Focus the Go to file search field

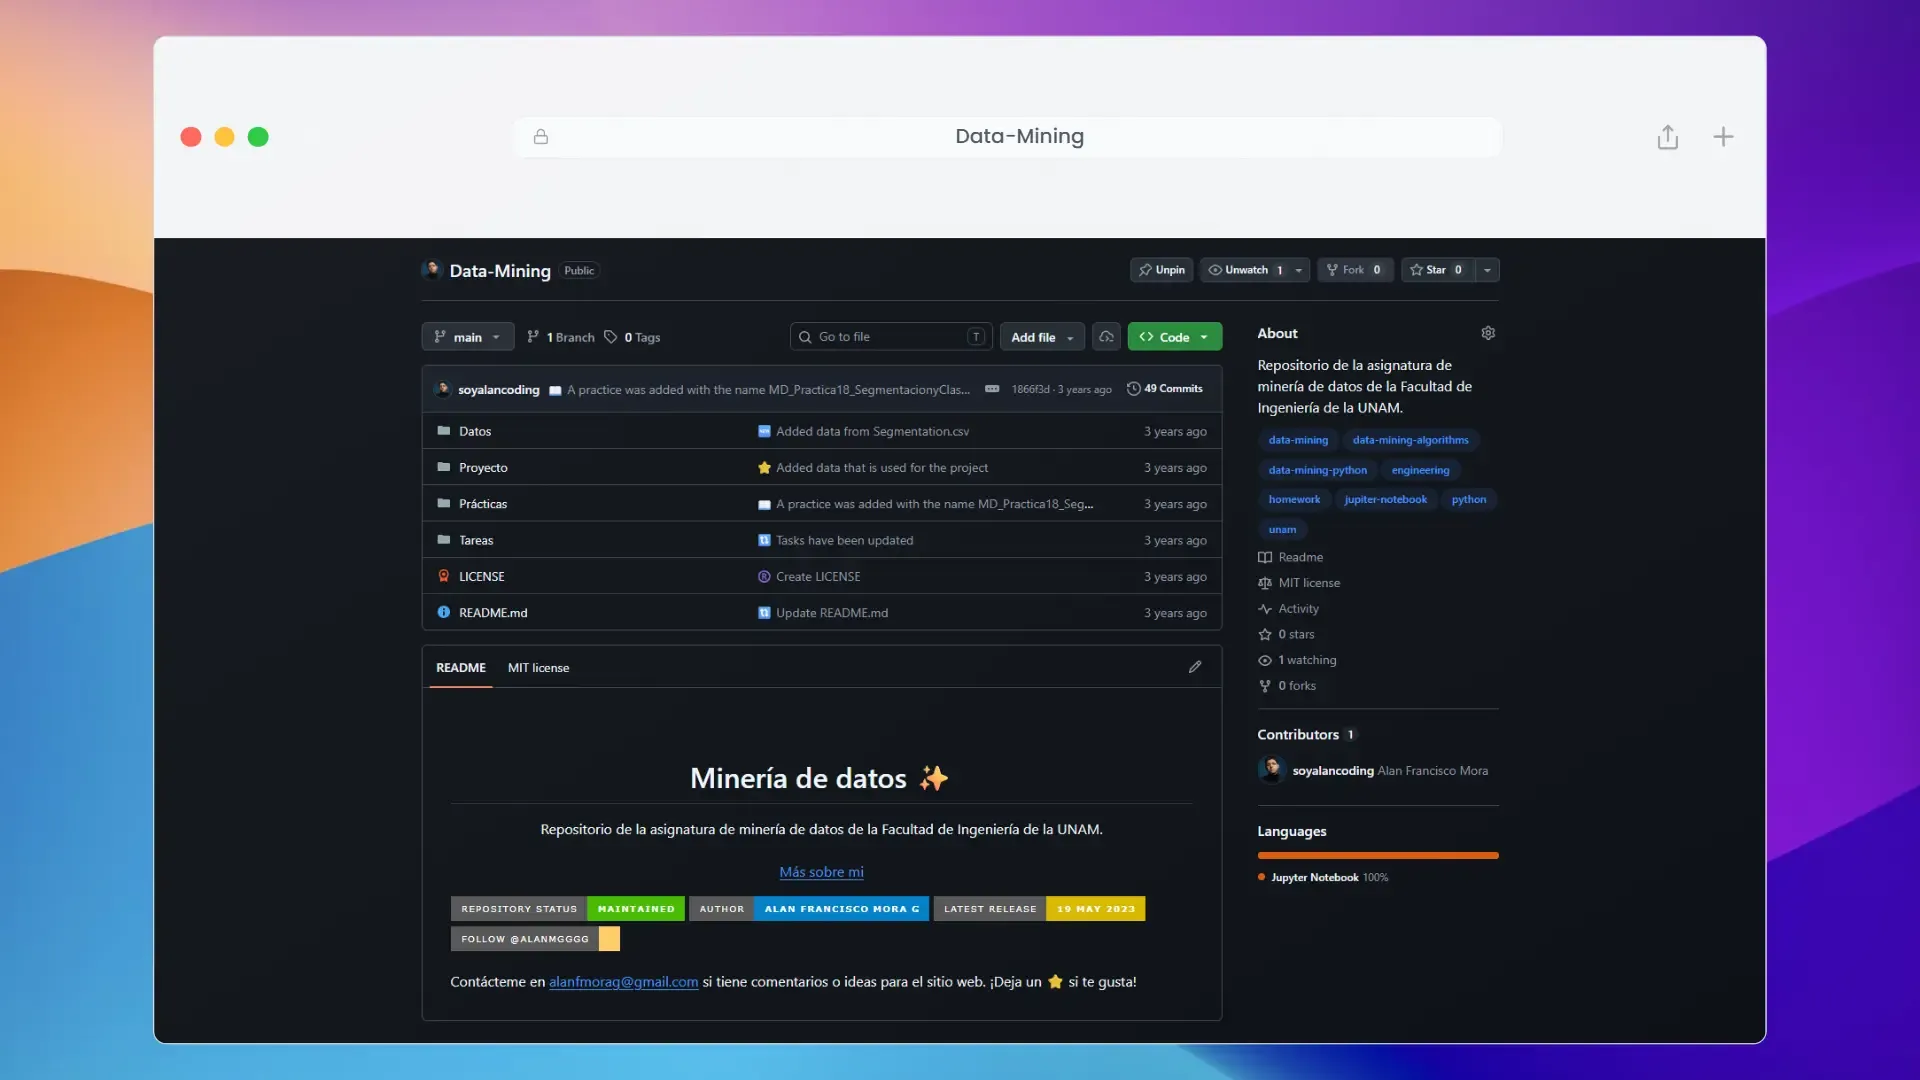[x=891, y=337]
